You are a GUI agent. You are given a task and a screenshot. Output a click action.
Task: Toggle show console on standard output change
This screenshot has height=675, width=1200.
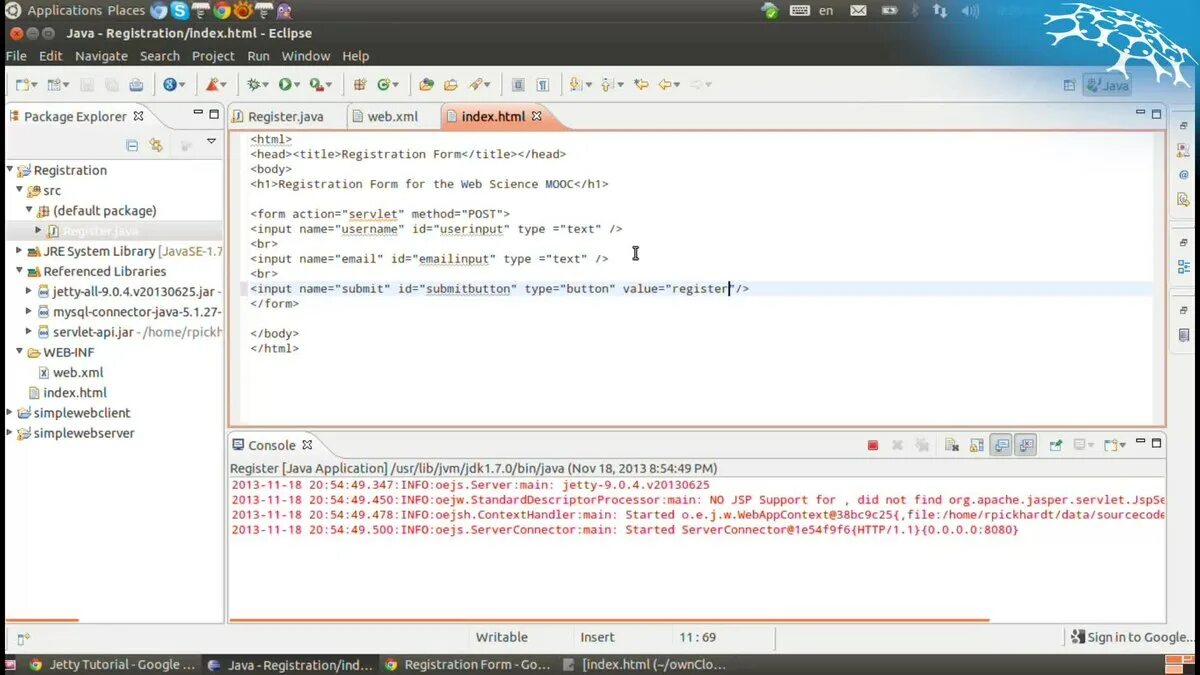point(1001,445)
